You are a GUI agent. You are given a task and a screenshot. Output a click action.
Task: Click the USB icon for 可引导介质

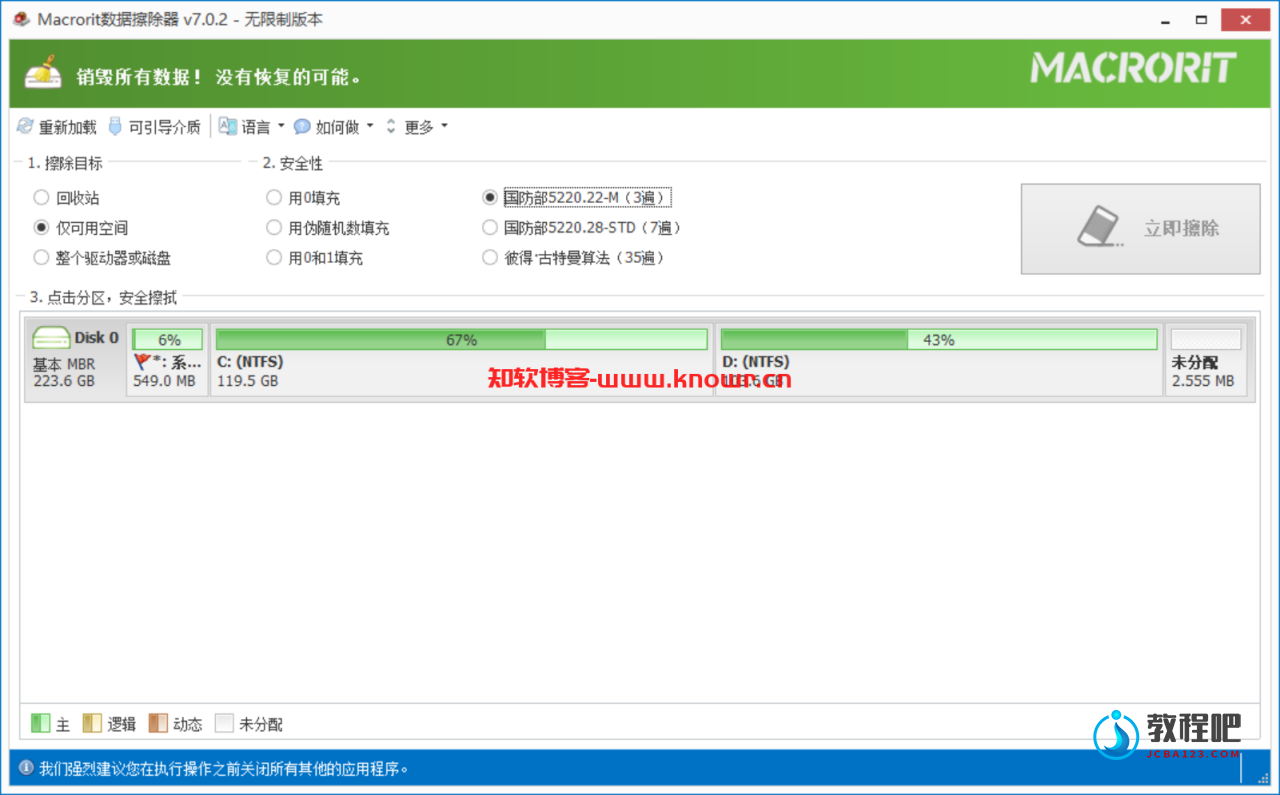115,127
